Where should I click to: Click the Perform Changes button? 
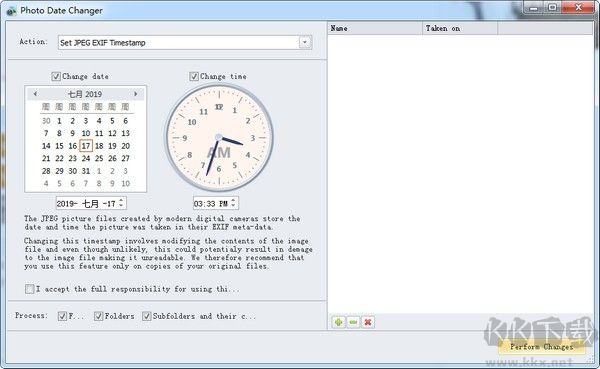(x=541, y=347)
